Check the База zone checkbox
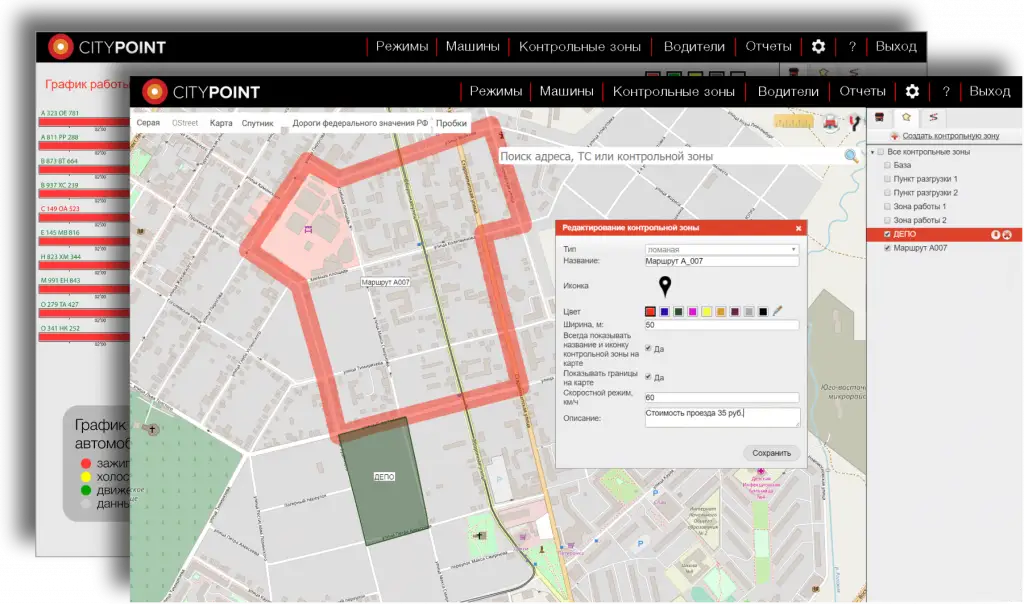Viewport: 1024px width, 604px height. [x=887, y=165]
